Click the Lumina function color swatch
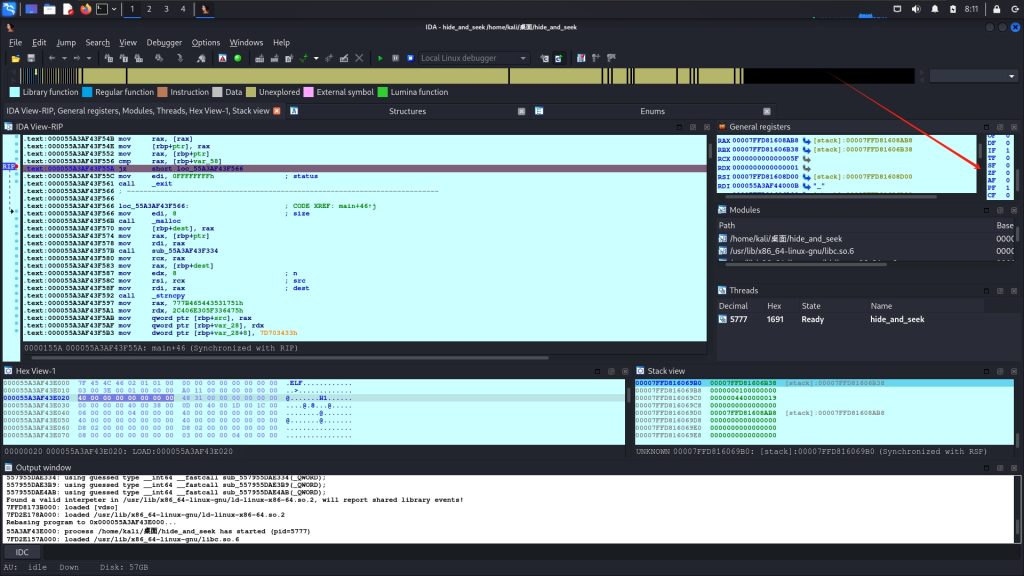The image size is (1024, 576). tap(383, 92)
